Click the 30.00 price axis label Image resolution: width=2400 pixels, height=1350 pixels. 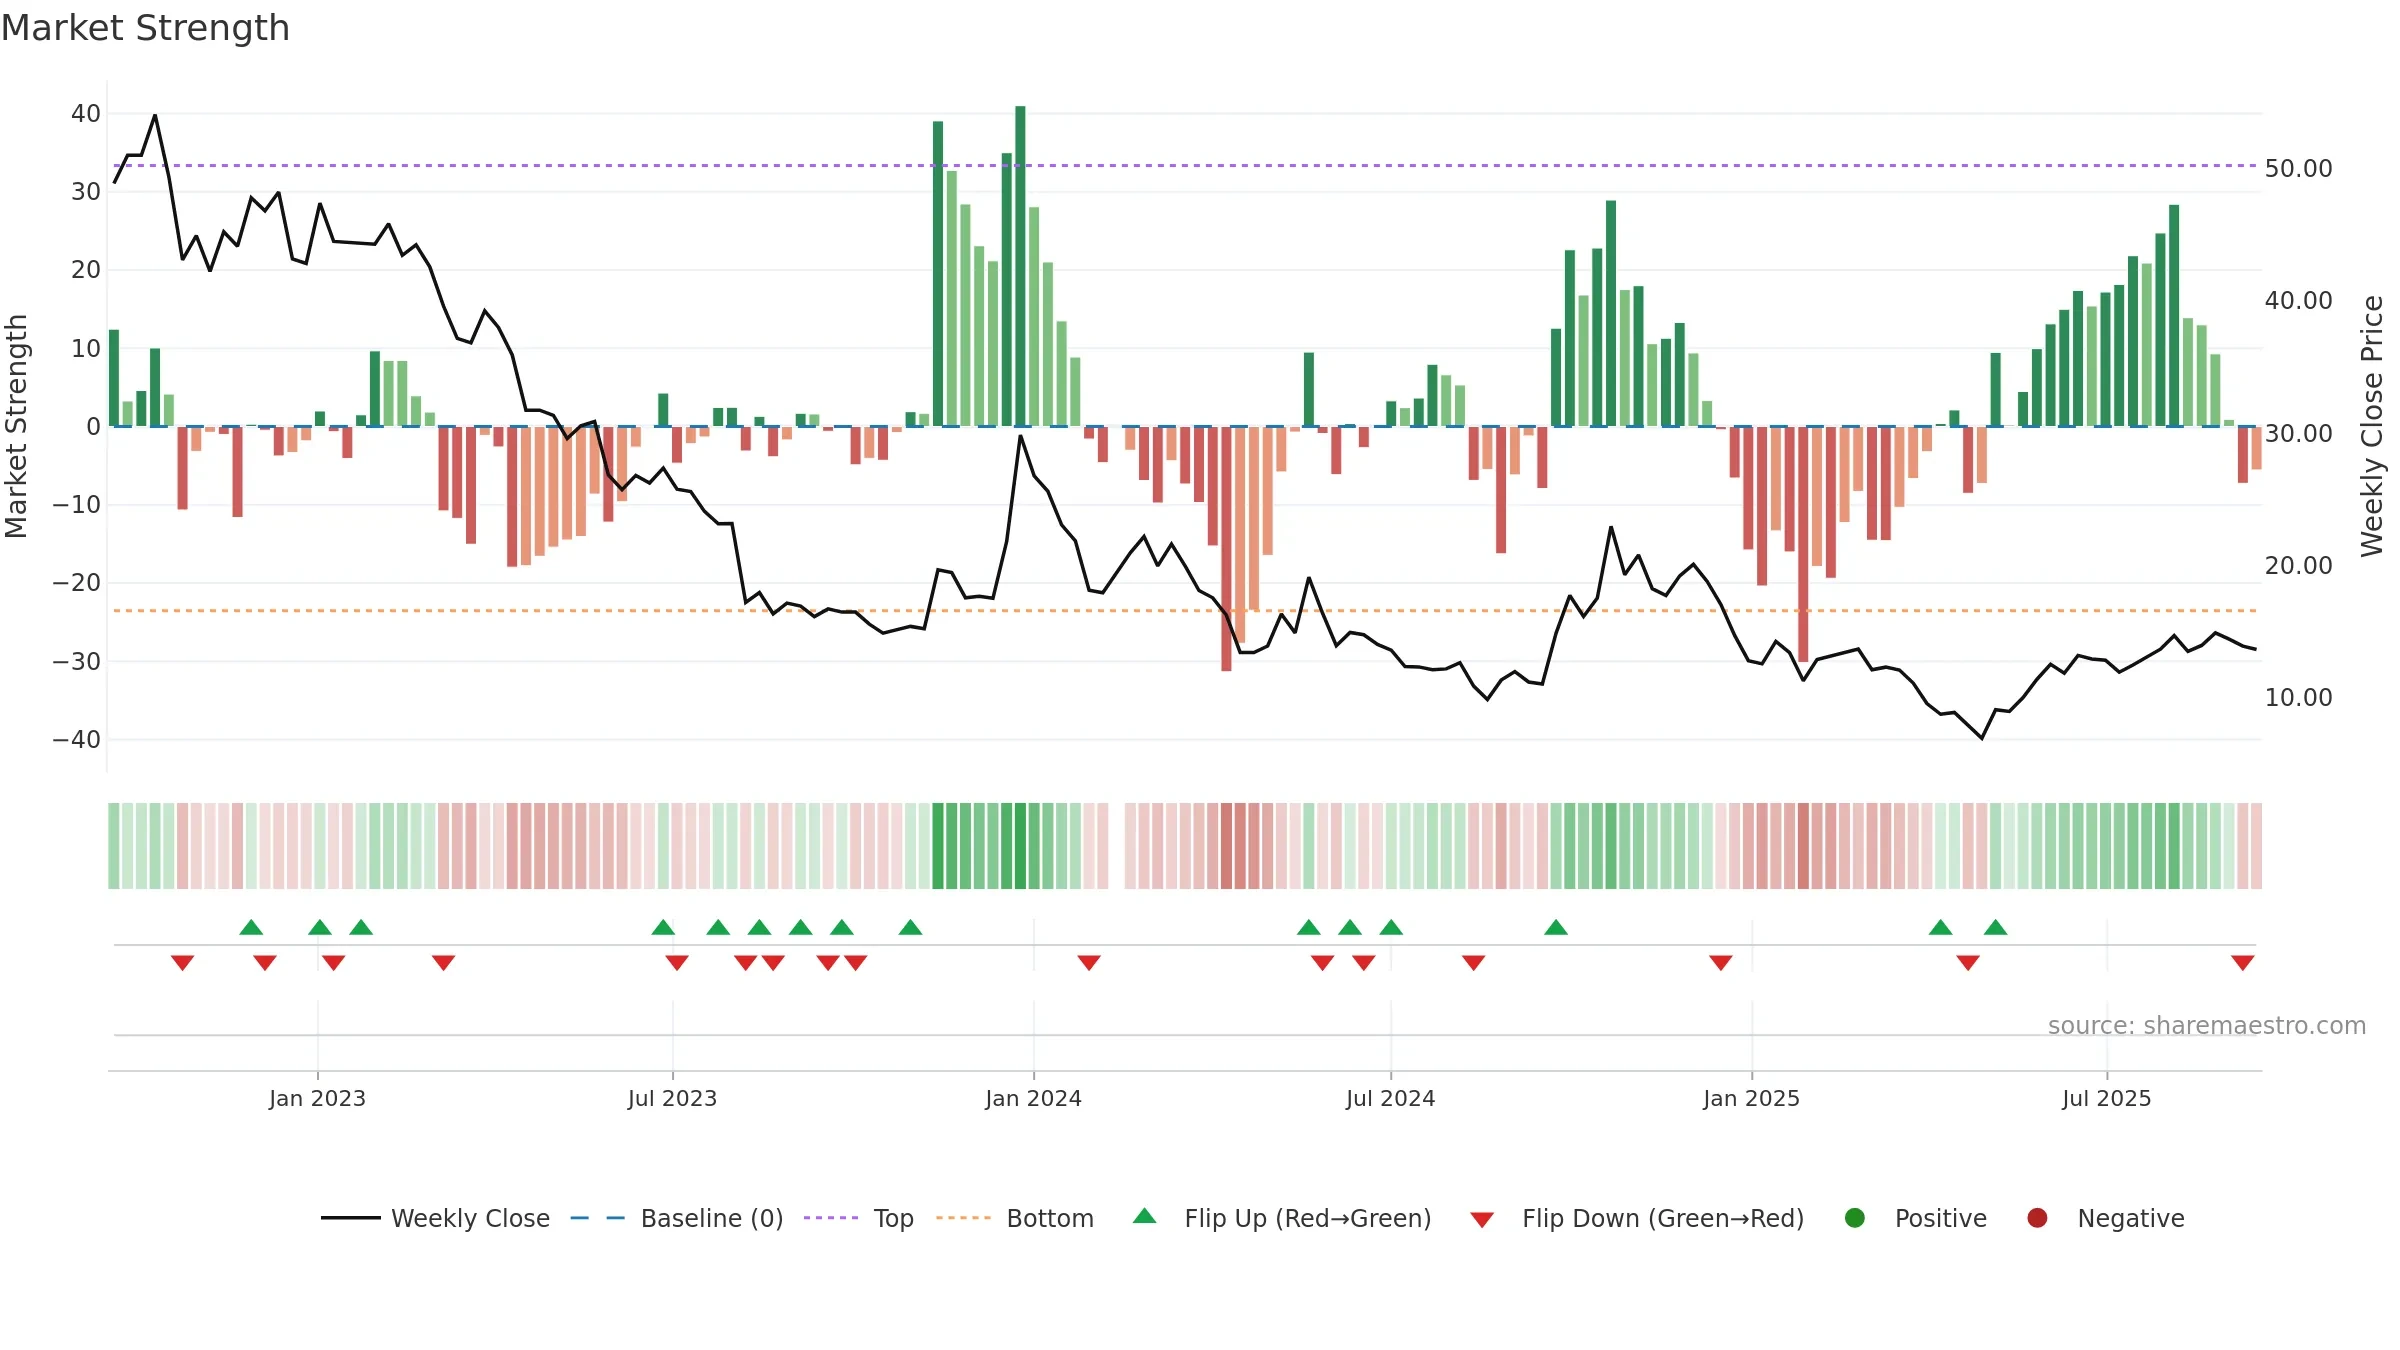[2298, 433]
